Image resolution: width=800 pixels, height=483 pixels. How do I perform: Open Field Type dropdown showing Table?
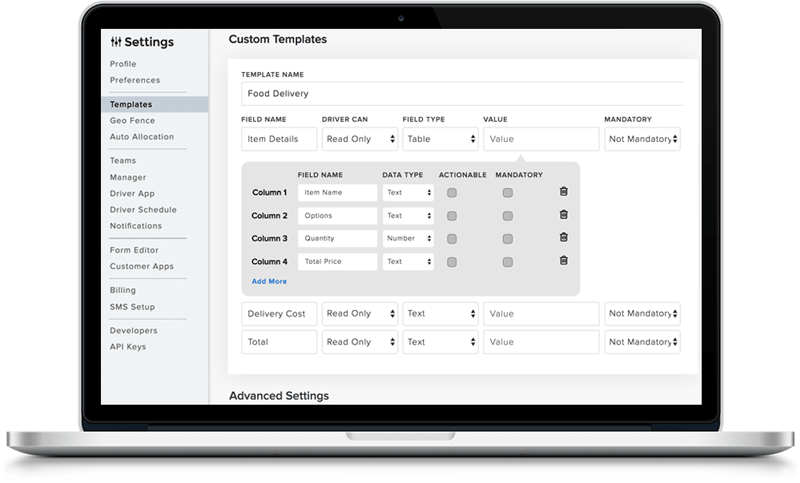pyautogui.click(x=440, y=139)
